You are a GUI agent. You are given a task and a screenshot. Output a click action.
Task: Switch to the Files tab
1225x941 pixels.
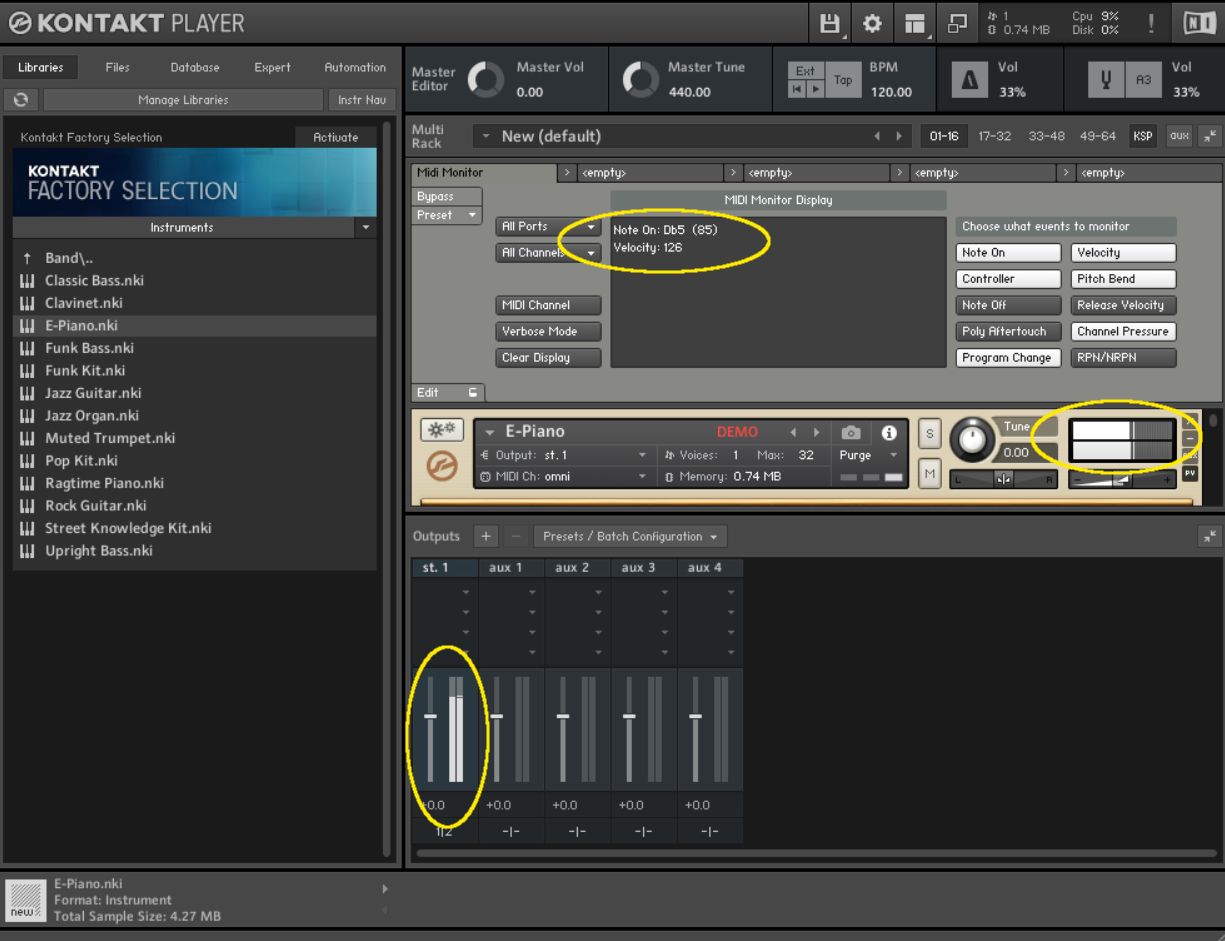click(x=117, y=68)
